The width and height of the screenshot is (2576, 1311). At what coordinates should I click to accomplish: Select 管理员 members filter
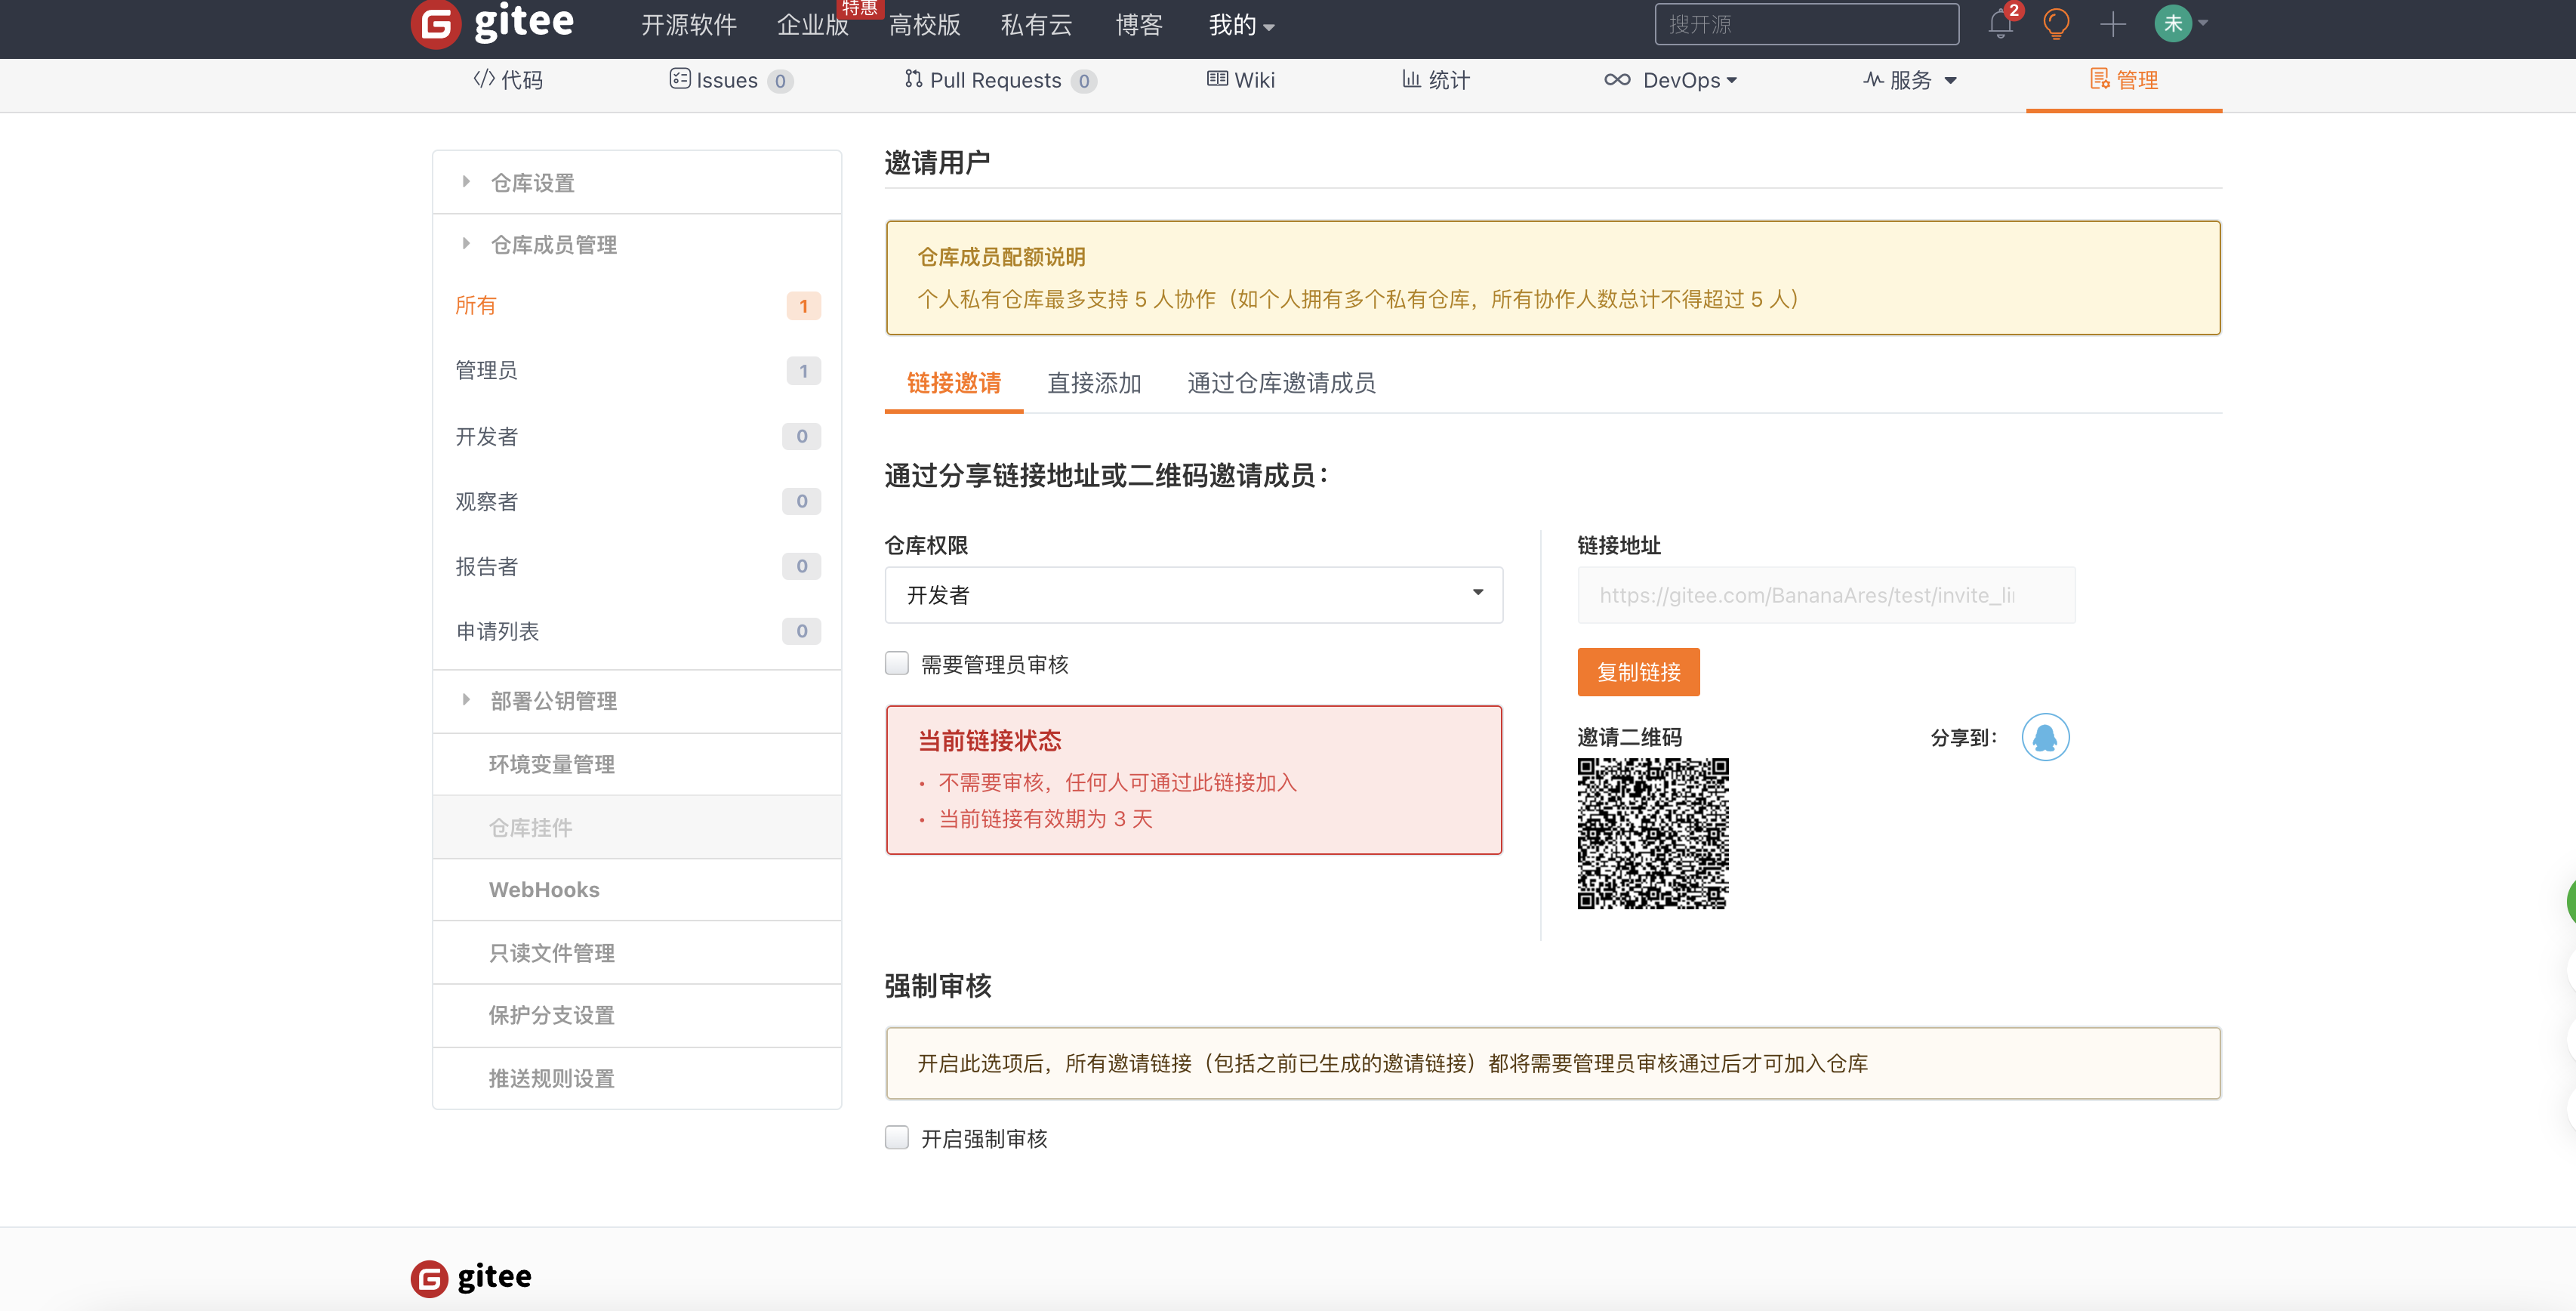[x=637, y=371]
